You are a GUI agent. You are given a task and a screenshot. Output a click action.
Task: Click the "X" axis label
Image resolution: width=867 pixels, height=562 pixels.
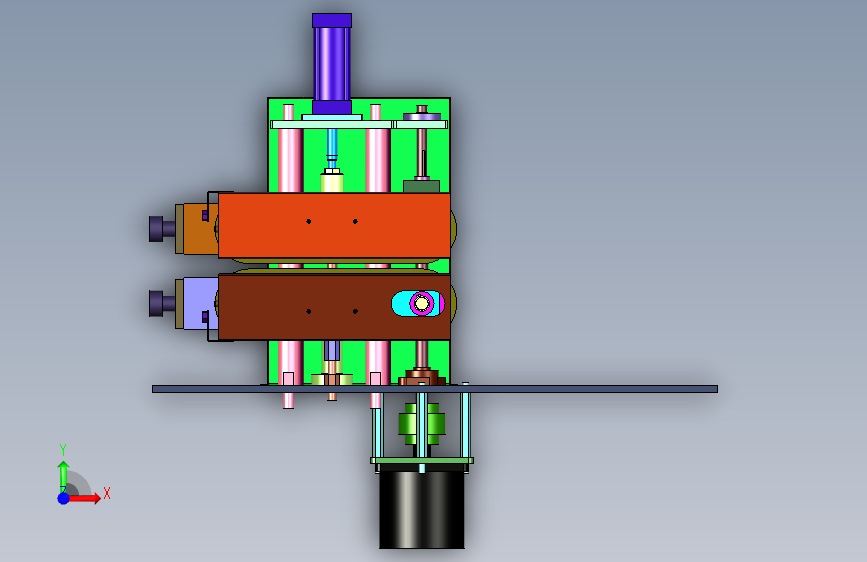point(107,493)
